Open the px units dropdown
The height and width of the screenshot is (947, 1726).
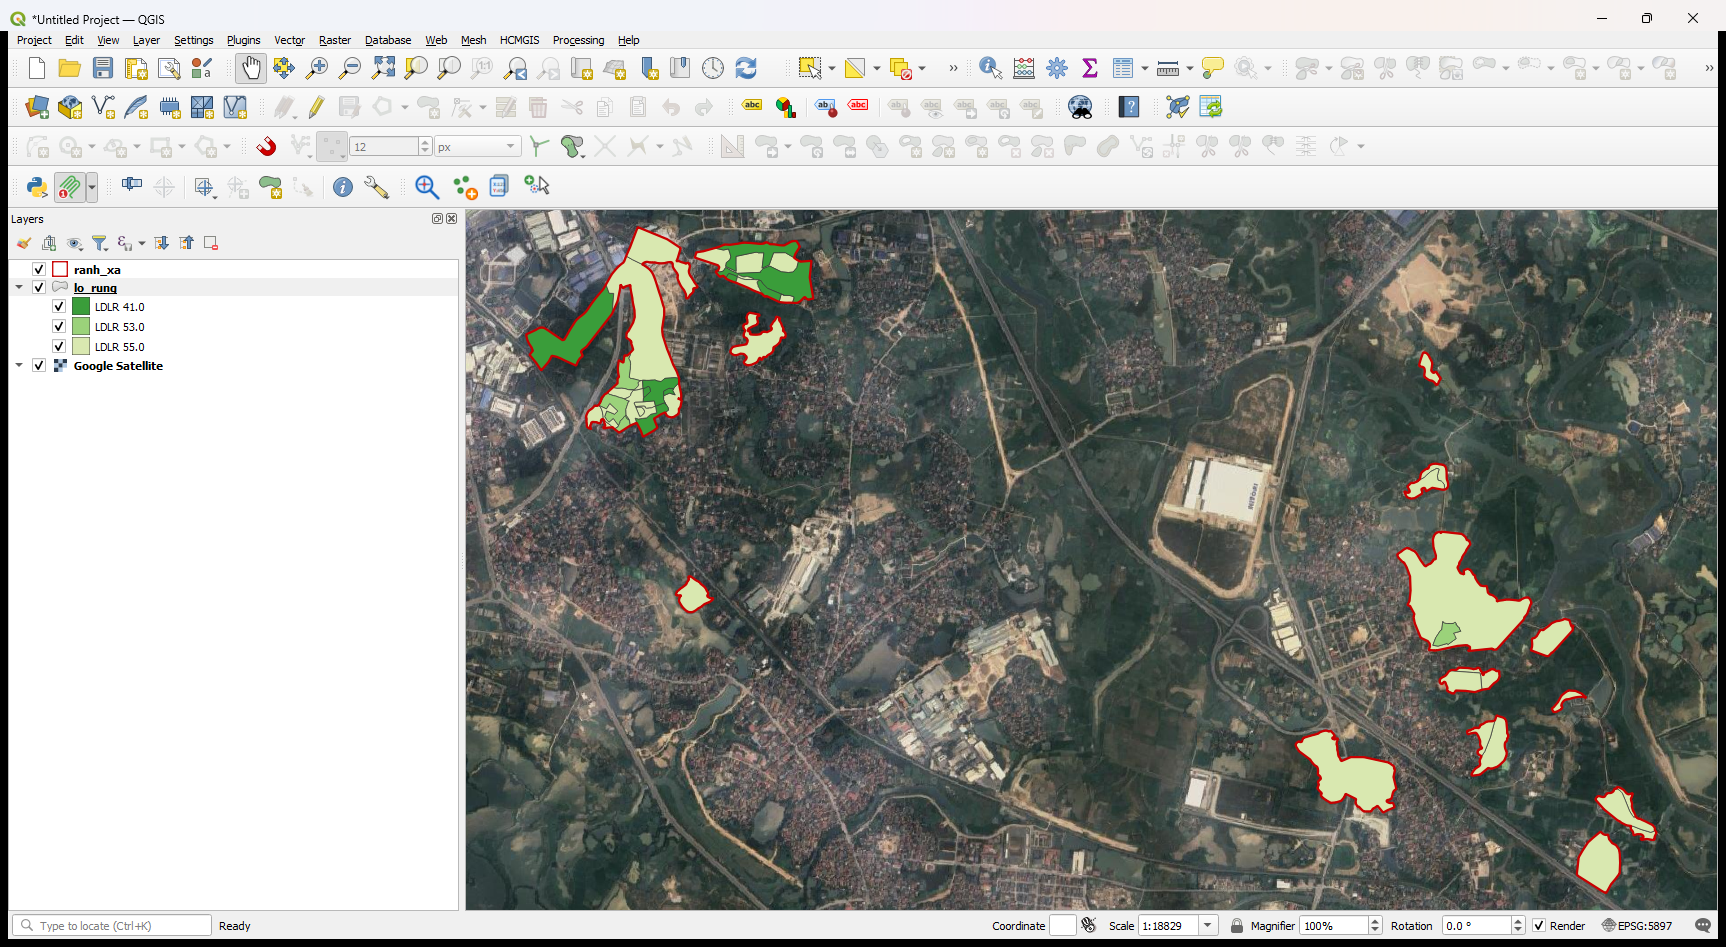[x=478, y=147]
